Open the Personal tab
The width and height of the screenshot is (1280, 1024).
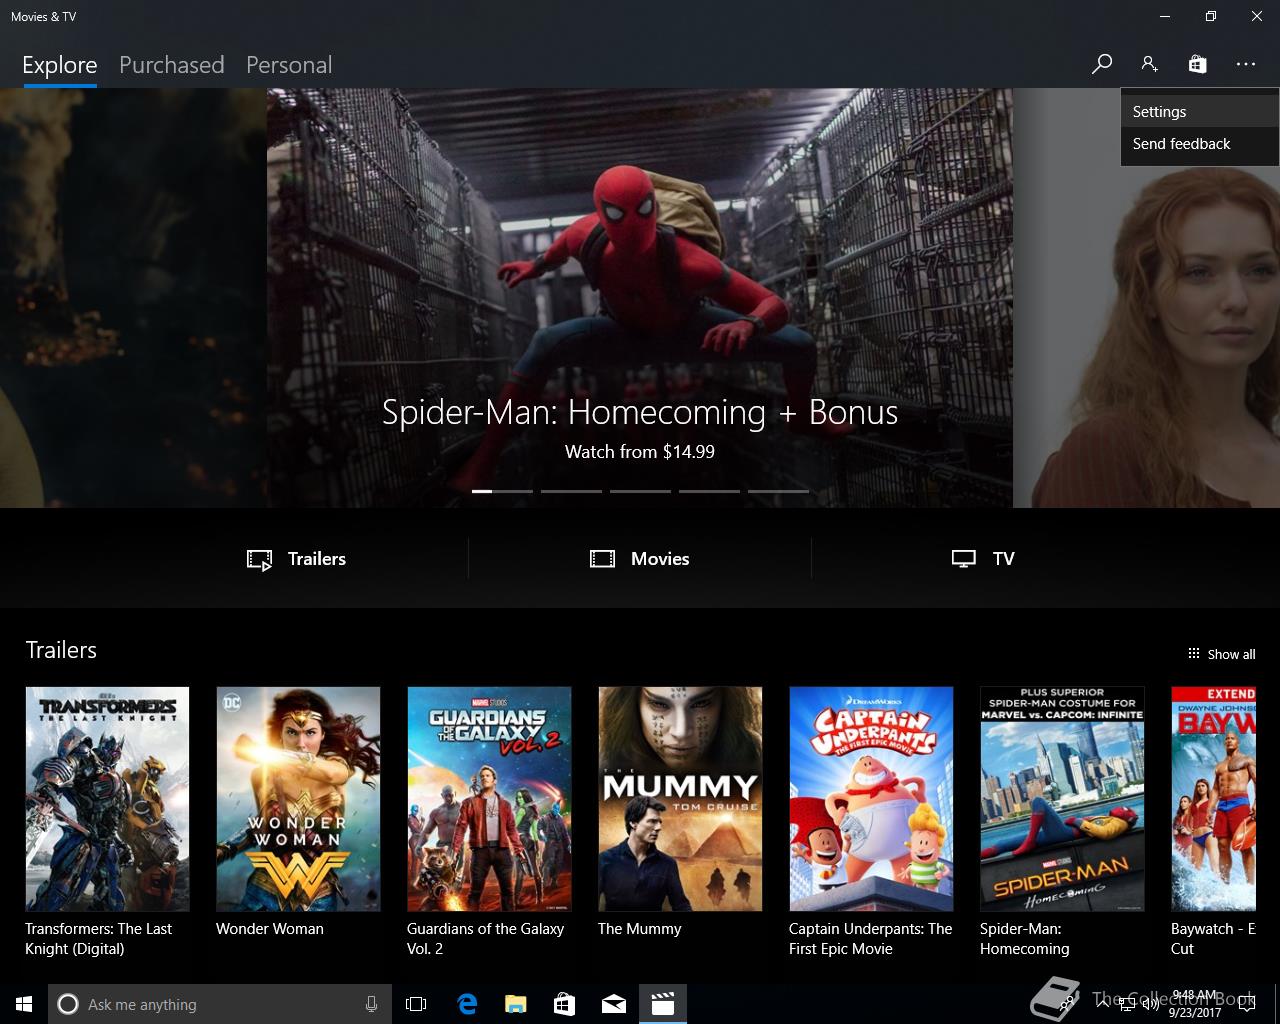tap(289, 65)
